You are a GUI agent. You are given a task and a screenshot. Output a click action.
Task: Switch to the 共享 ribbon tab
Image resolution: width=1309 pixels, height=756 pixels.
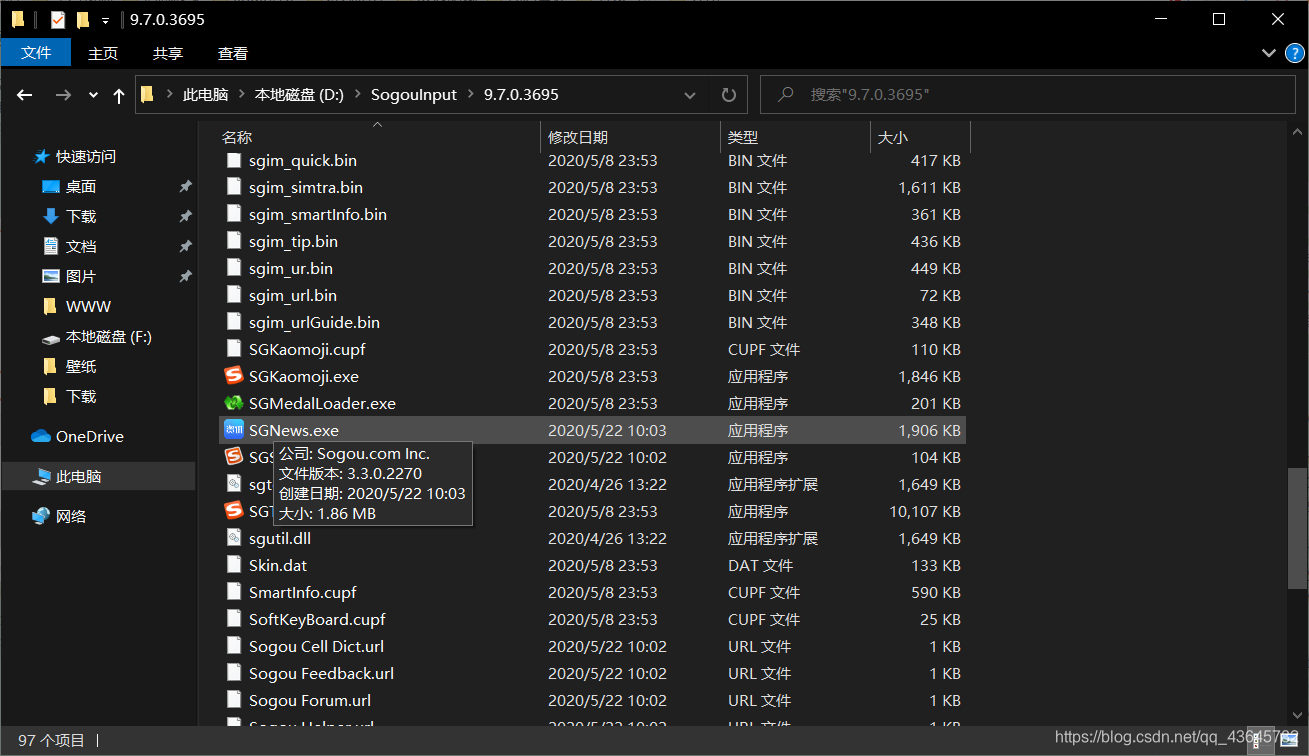[x=168, y=53]
